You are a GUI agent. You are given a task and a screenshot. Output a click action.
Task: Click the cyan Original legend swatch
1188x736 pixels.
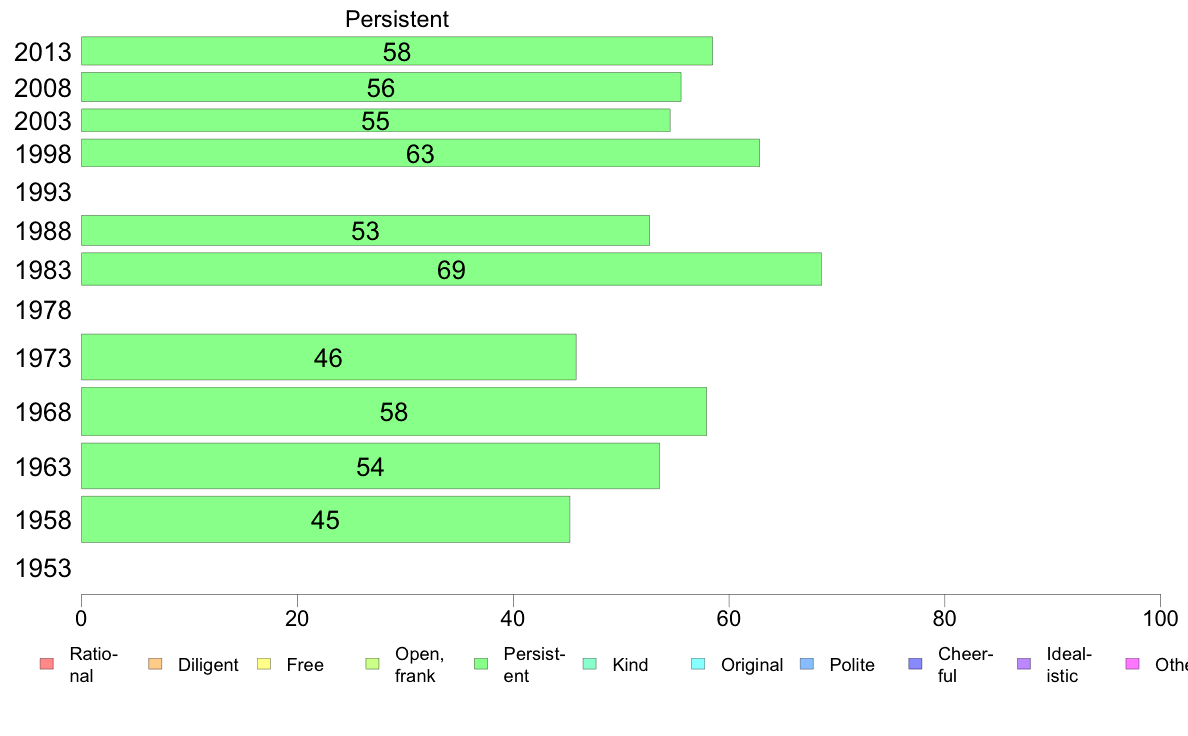point(698,664)
